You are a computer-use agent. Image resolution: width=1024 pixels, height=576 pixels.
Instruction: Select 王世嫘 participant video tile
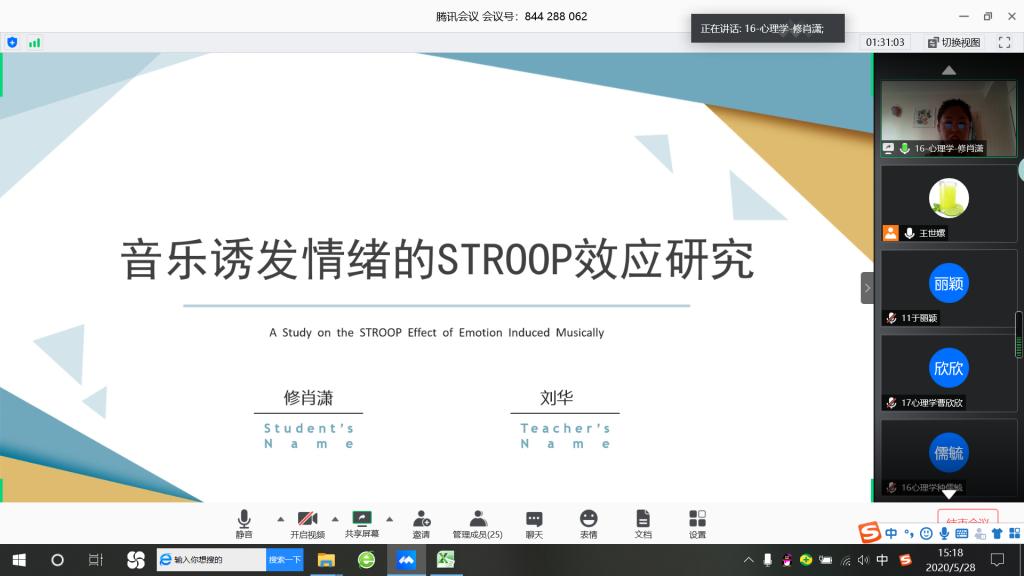pos(948,203)
